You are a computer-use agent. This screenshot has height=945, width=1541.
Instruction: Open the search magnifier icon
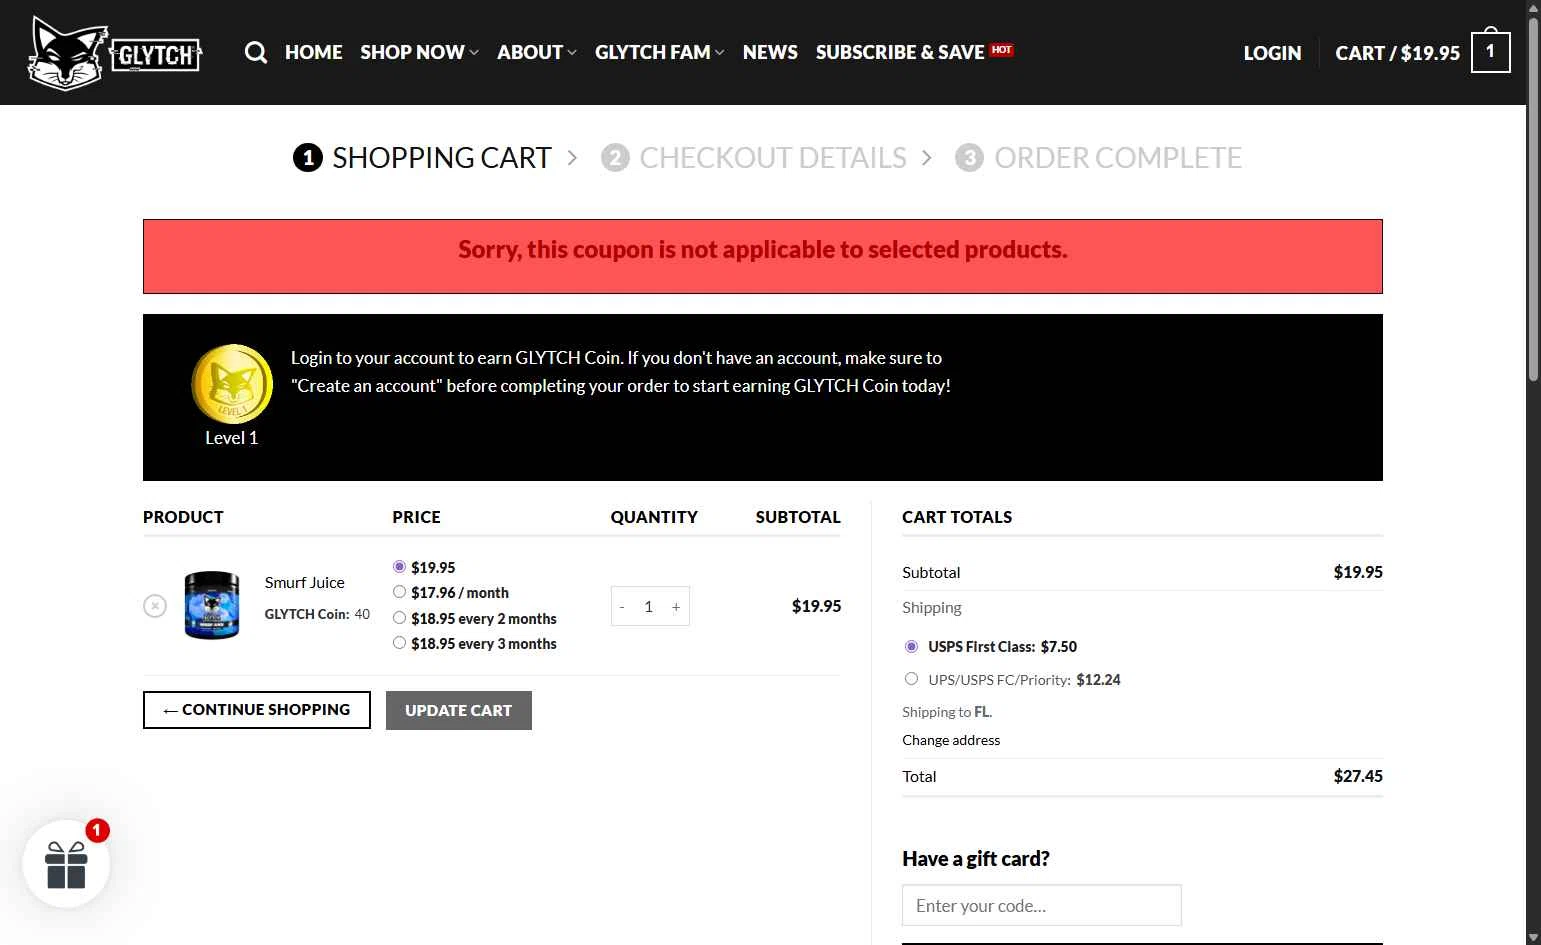pos(256,52)
